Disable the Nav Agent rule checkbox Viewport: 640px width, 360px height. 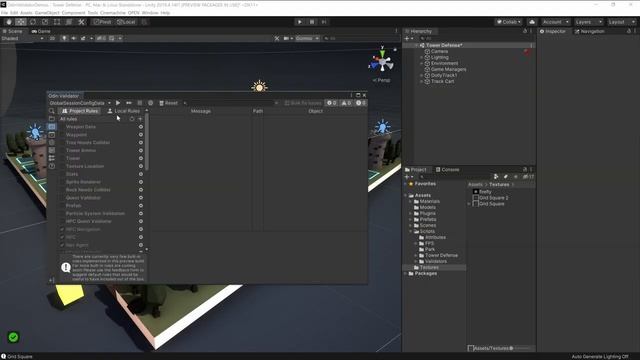(62, 245)
